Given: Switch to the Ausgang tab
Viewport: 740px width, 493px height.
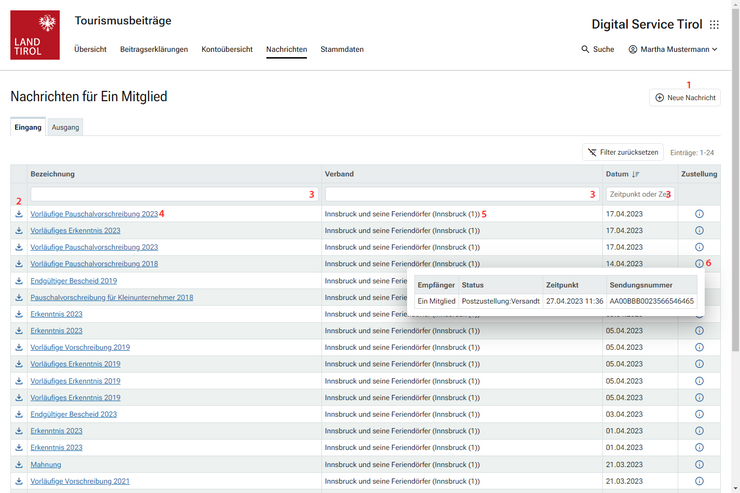Looking at the screenshot, I should coord(66,127).
